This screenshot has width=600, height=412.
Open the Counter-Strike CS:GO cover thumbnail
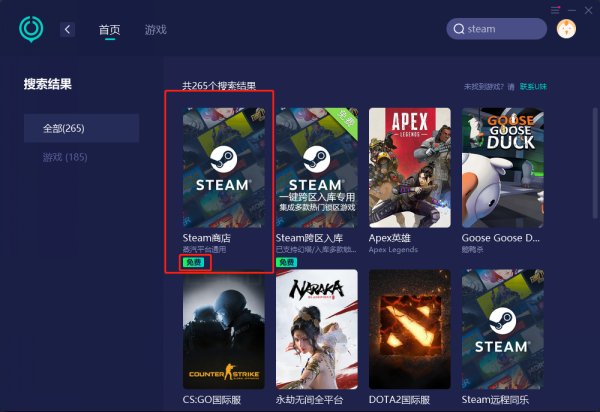pyautogui.click(x=224, y=329)
